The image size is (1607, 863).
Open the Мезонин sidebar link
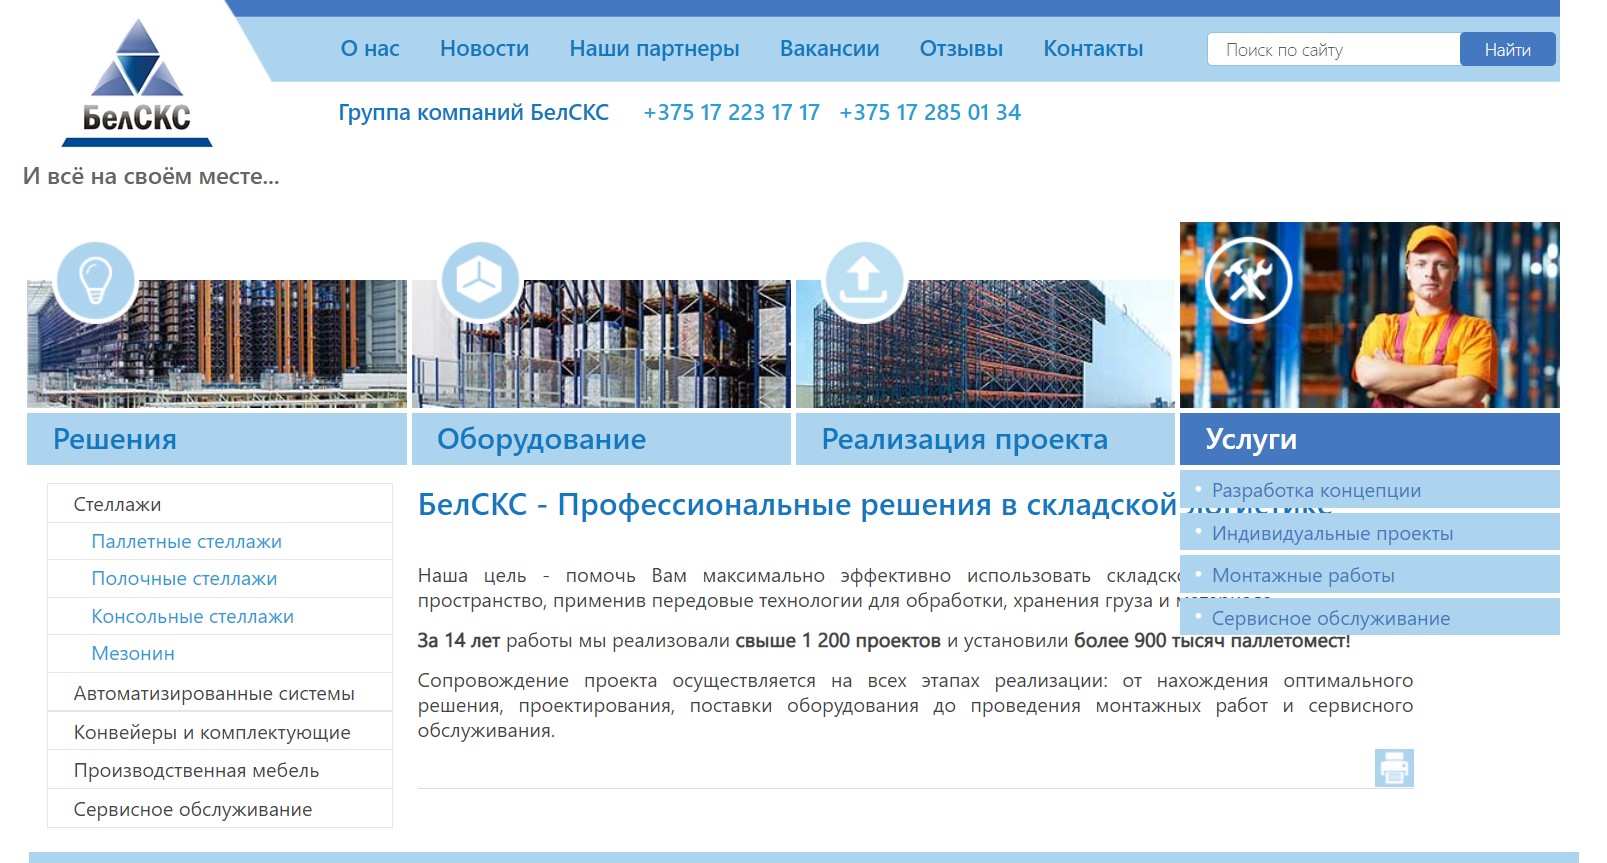220,653
